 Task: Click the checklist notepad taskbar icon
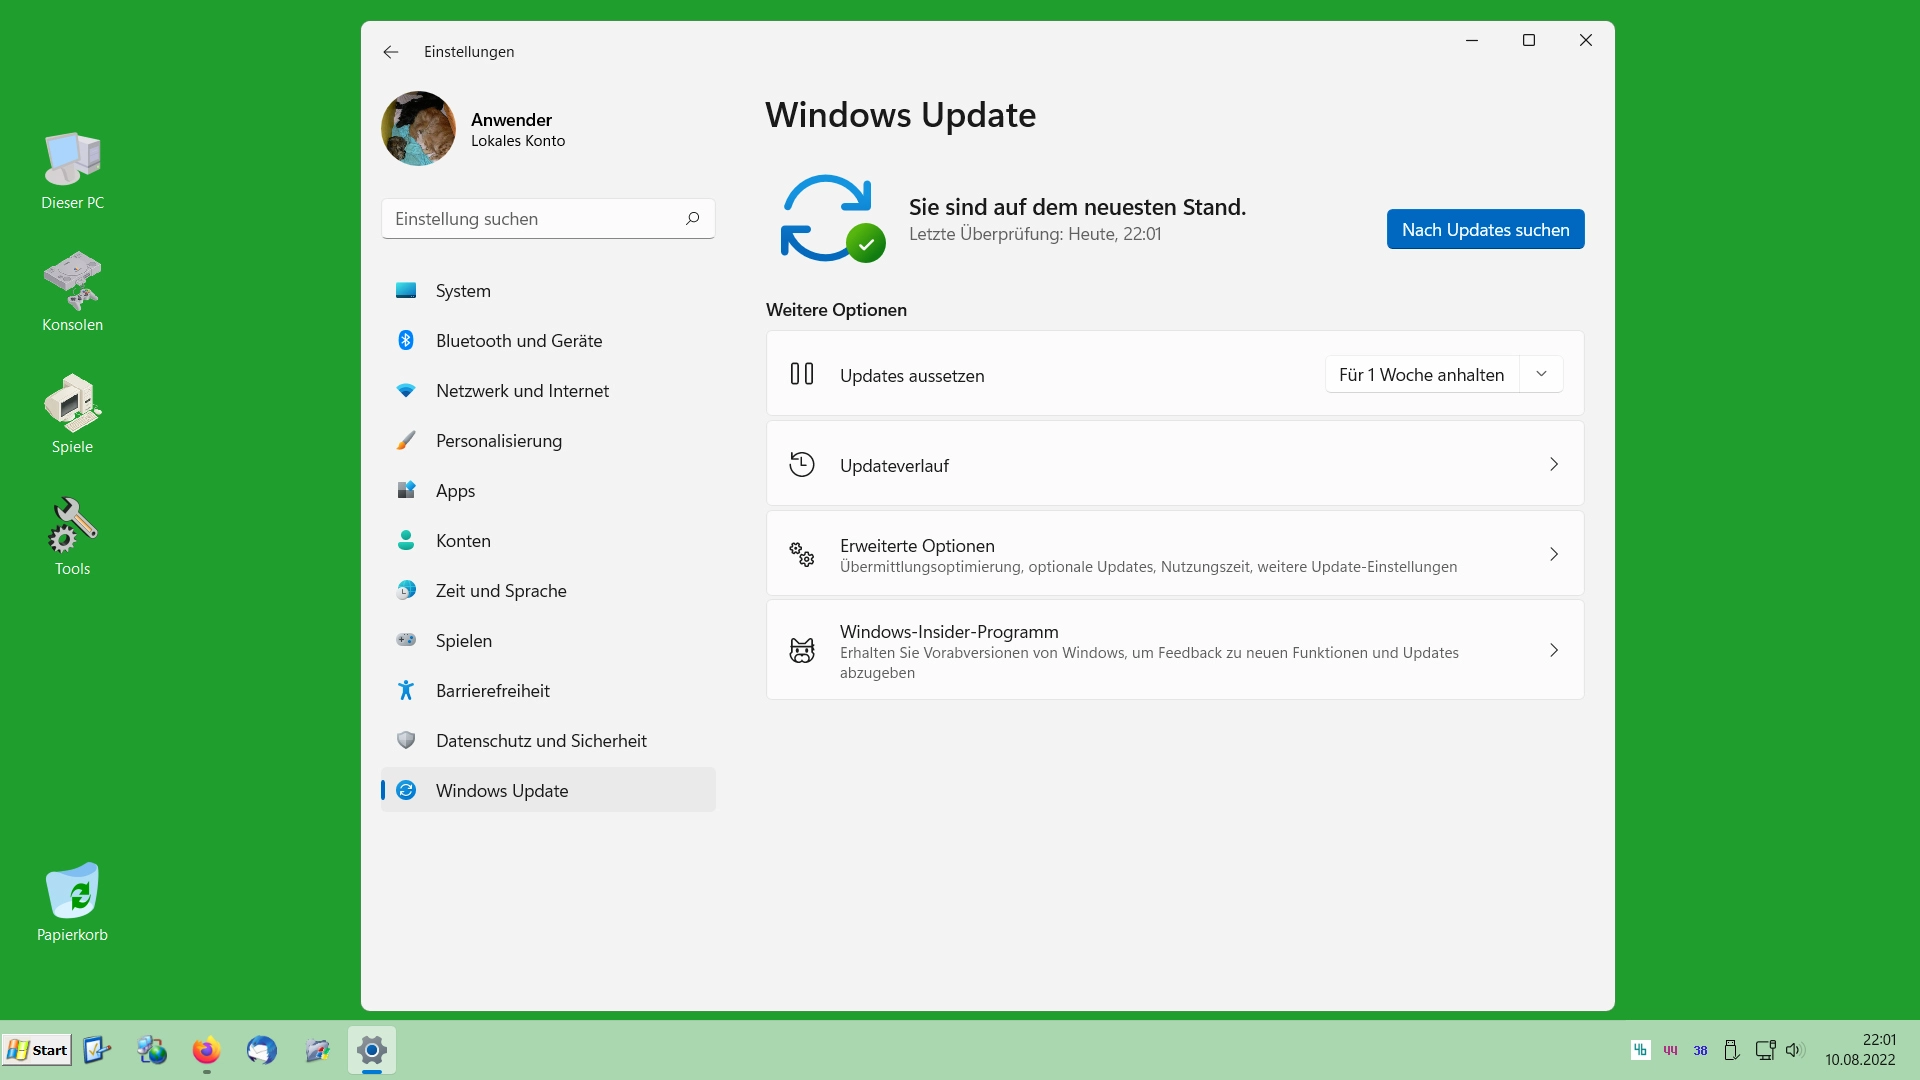97,1050
